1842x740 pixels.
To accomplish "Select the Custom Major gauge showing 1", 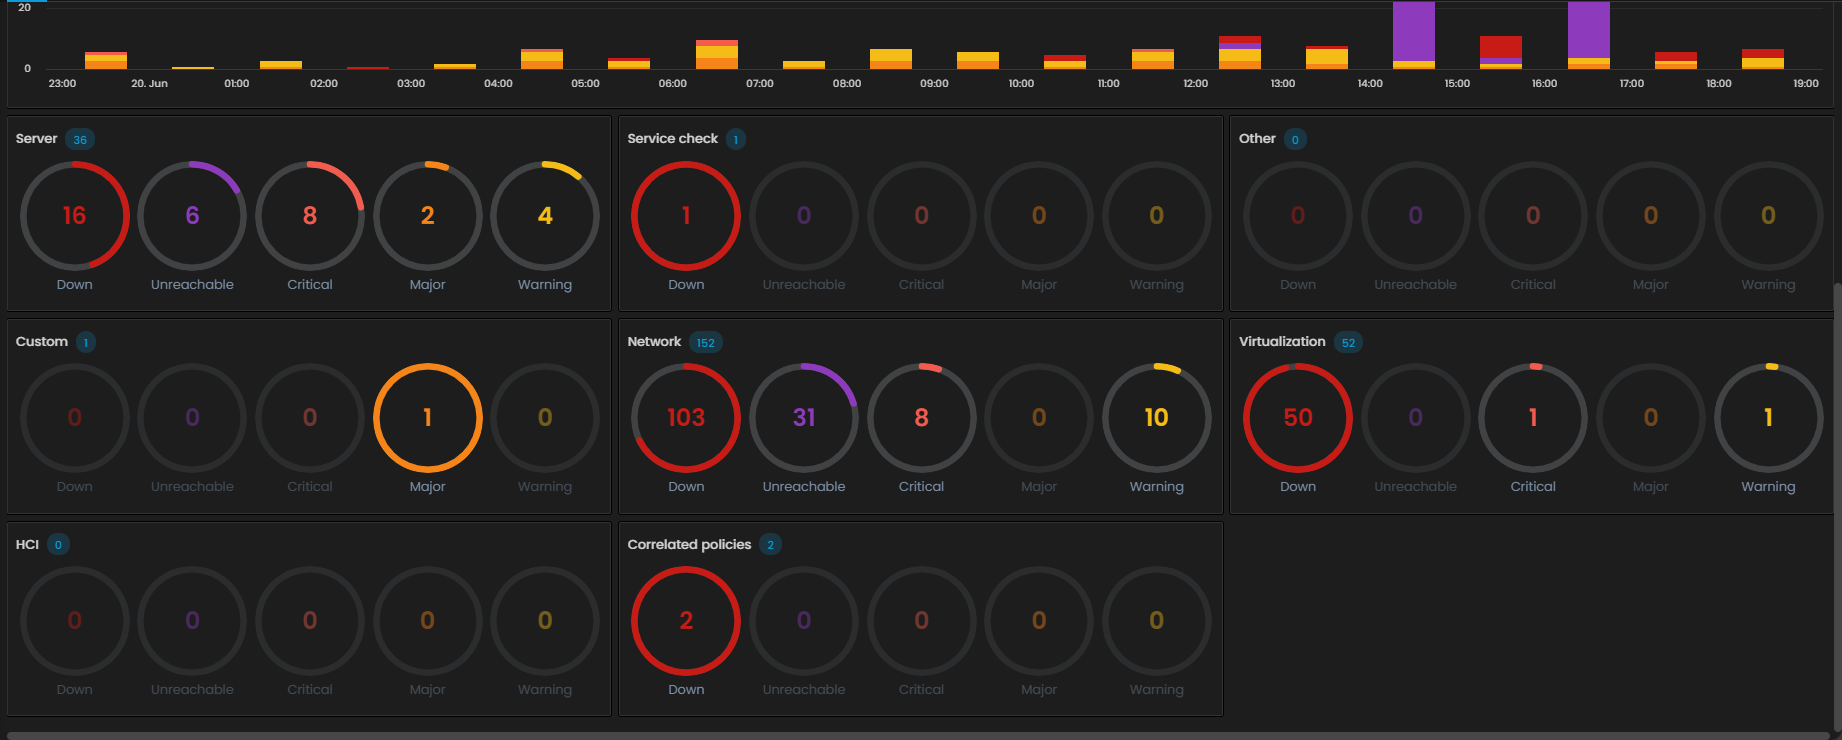I will click(x=428, y=418).
